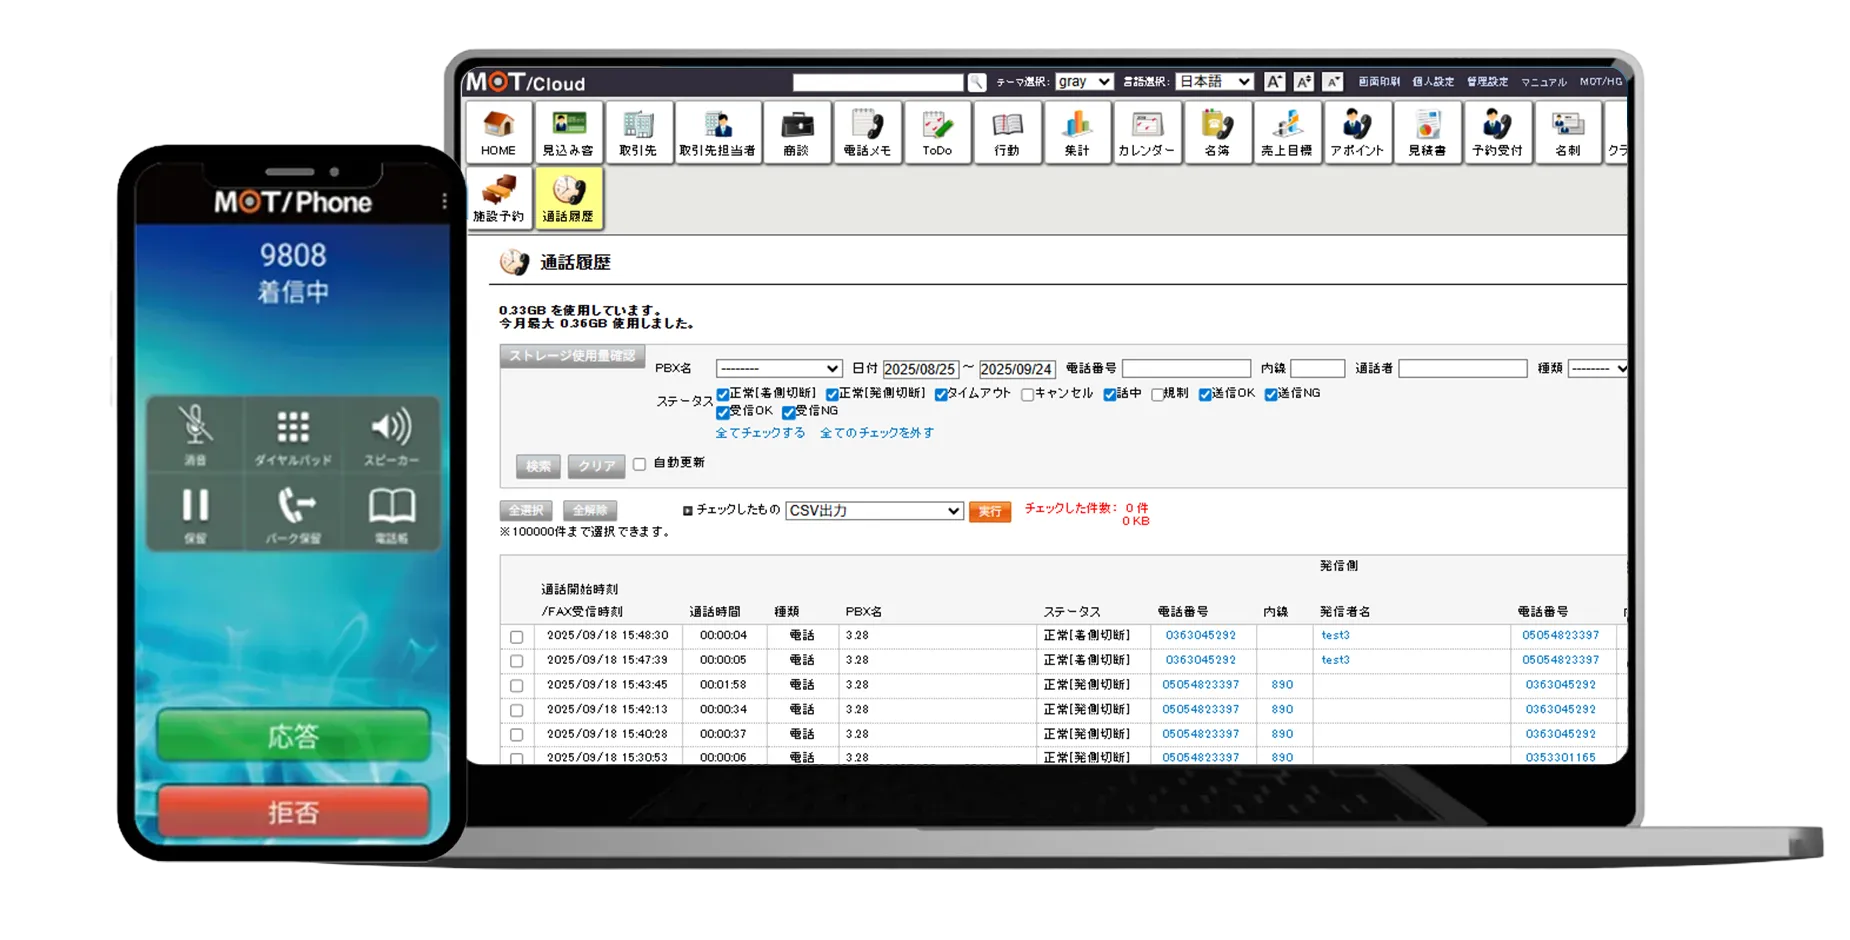Mute the call with 消音 icon

click(195, 434)
